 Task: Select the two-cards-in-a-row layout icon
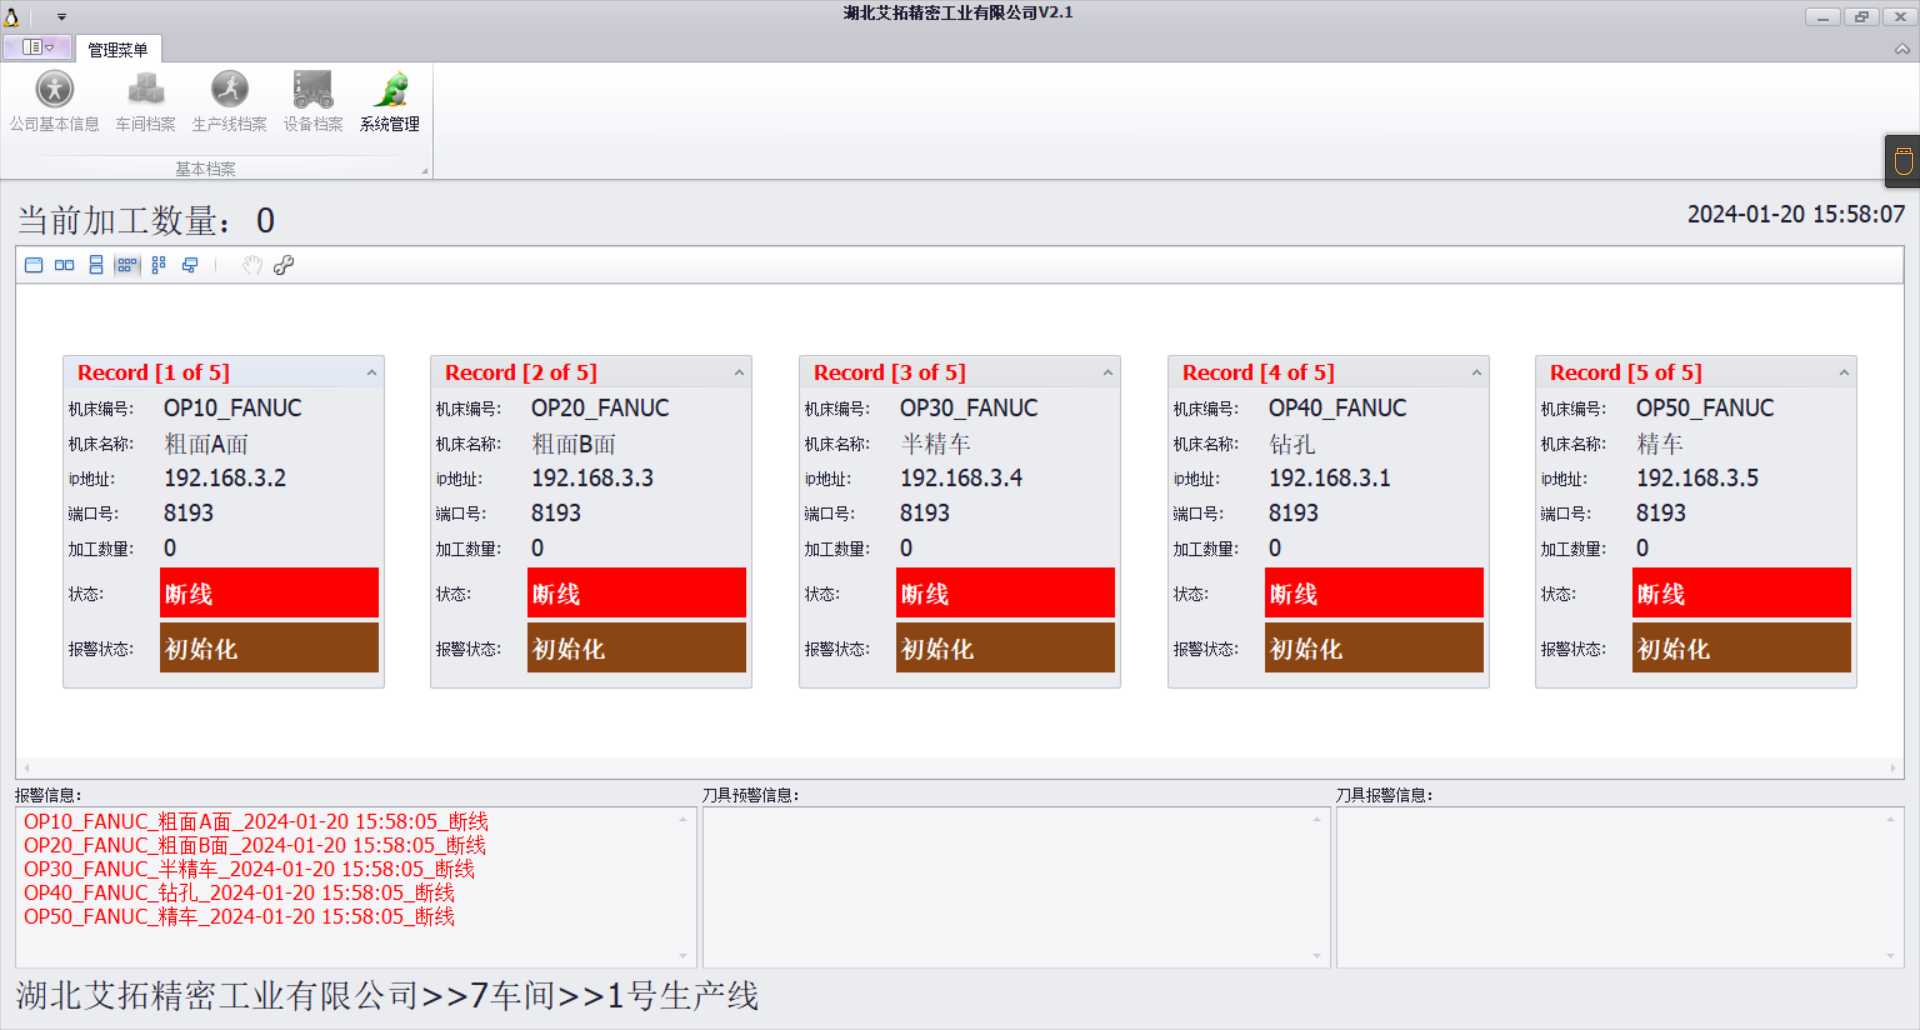(x=64, y=265)
